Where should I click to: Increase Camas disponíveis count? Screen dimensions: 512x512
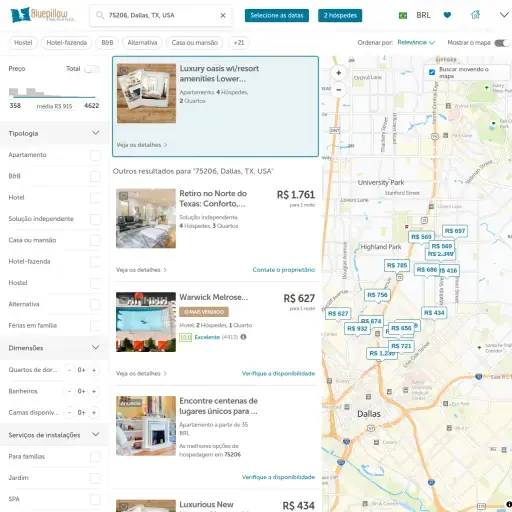94,413
